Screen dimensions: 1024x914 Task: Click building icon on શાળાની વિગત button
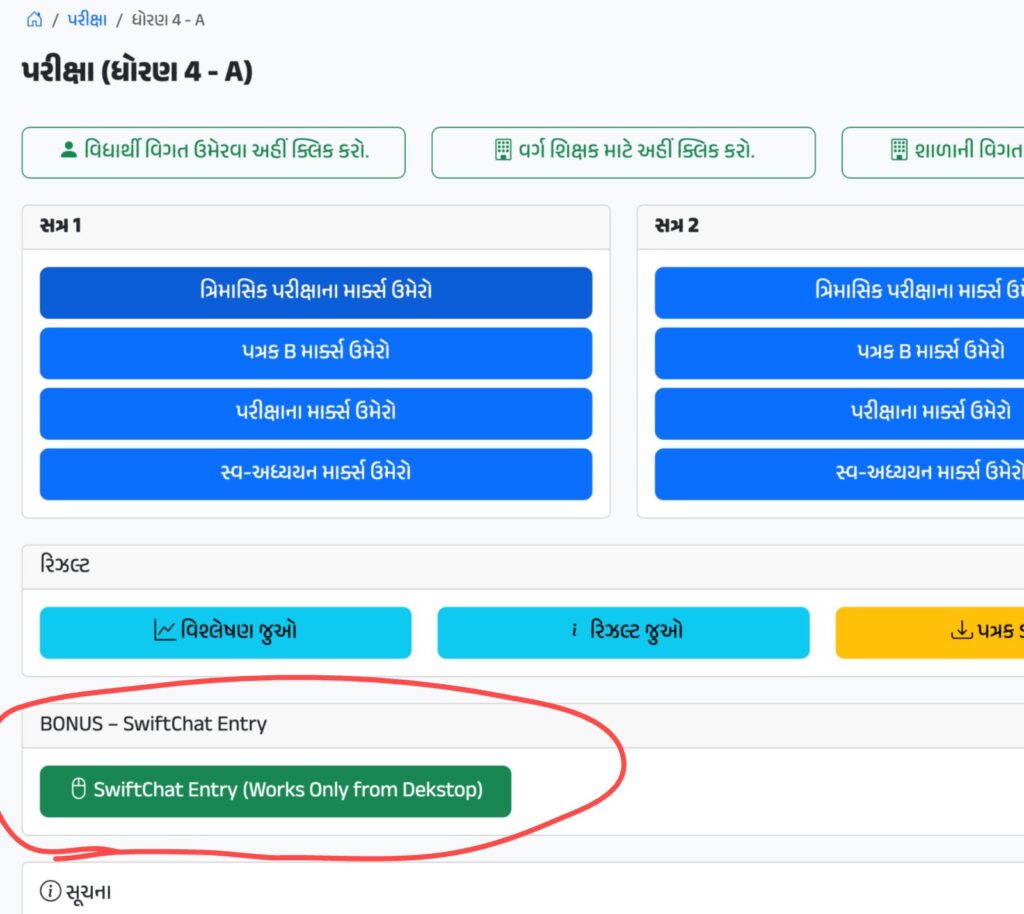[x=898, y=151]
